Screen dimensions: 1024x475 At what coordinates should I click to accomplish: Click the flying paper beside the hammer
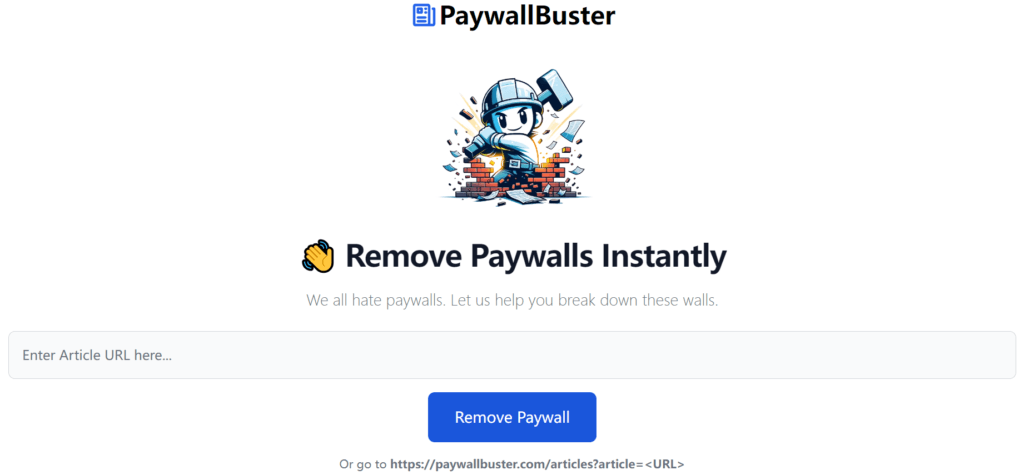coord(573,133)
